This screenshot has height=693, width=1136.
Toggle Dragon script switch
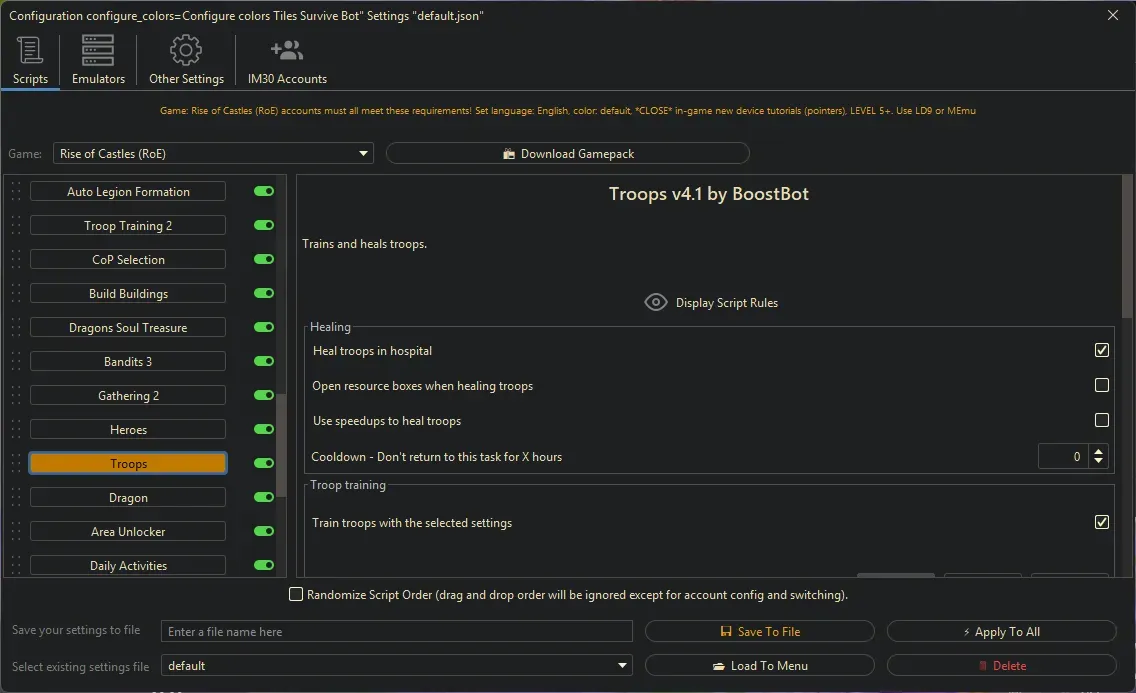coord(264,497)
